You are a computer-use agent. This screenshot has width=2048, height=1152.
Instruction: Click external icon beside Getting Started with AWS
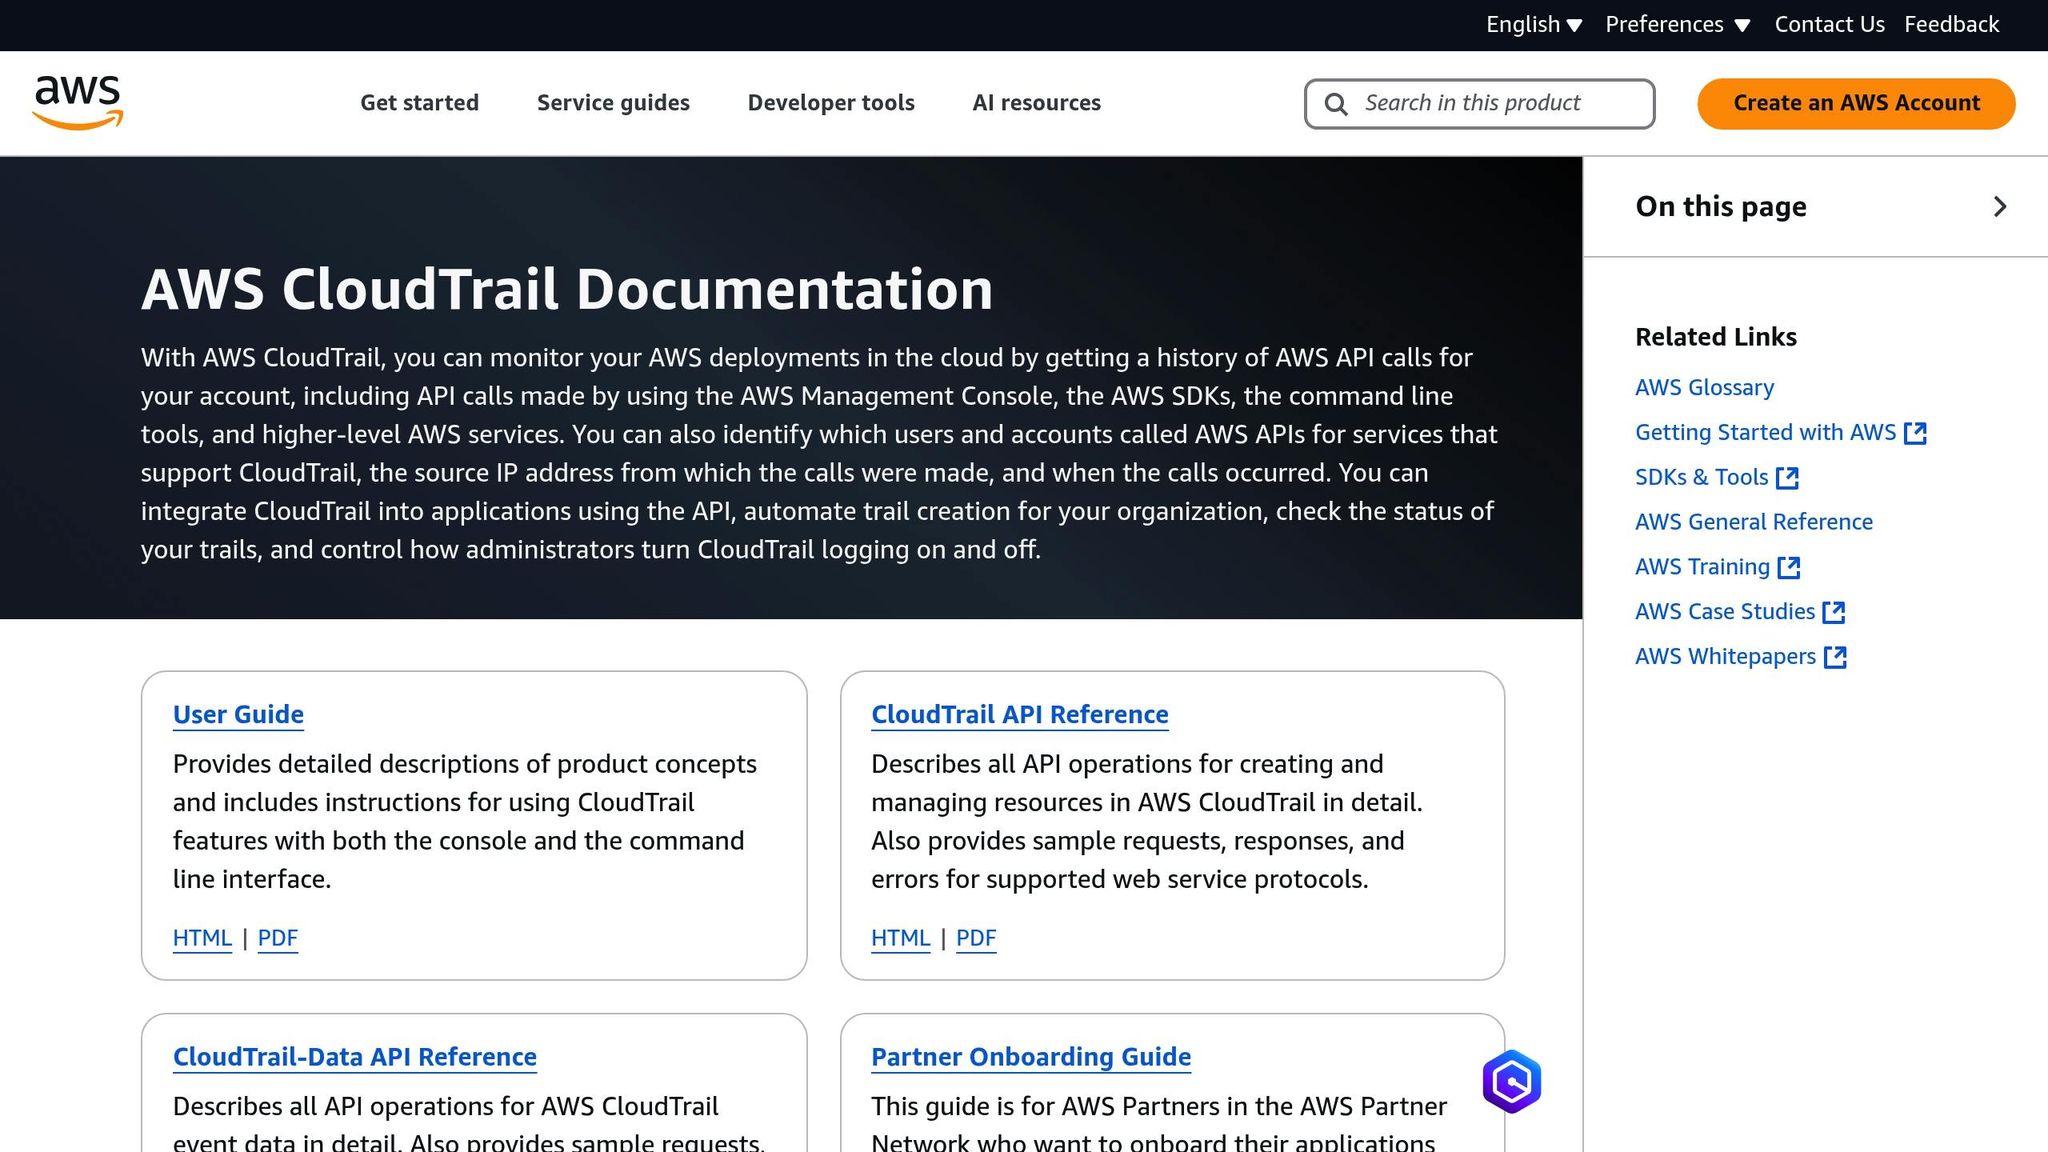[x=1915, y=433]
